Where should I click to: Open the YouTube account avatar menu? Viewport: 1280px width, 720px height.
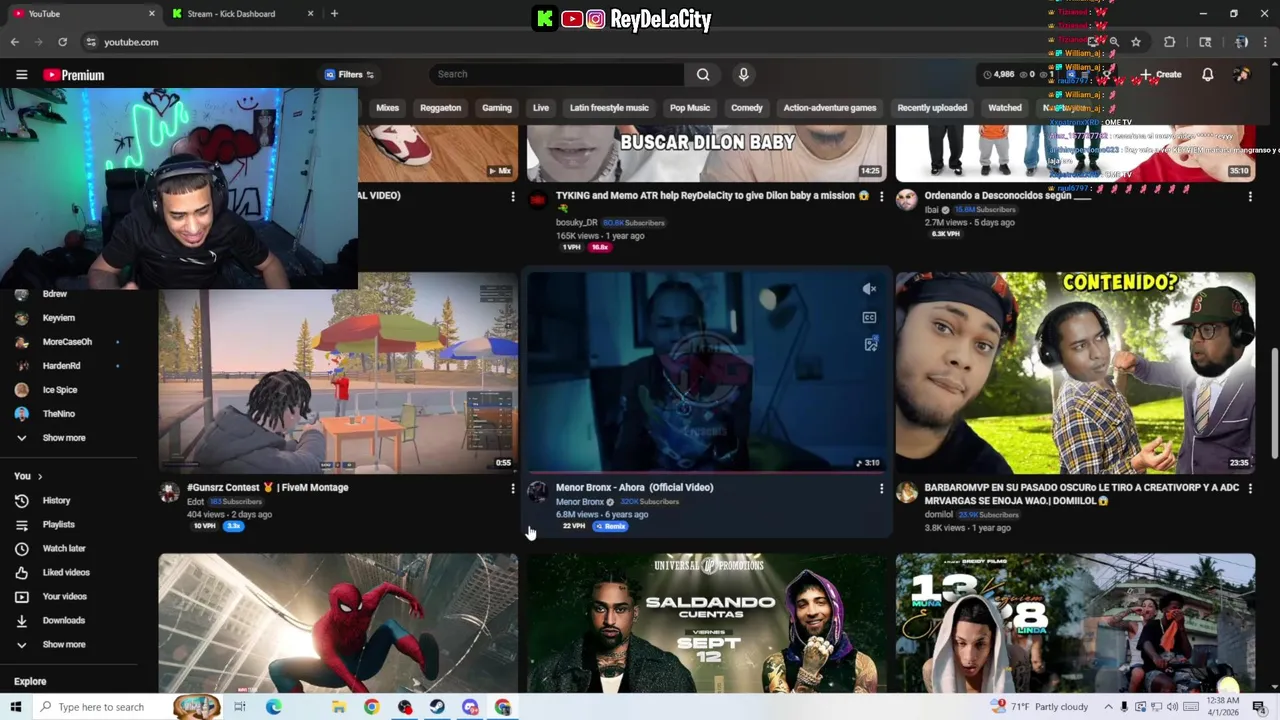(1242, 75)
